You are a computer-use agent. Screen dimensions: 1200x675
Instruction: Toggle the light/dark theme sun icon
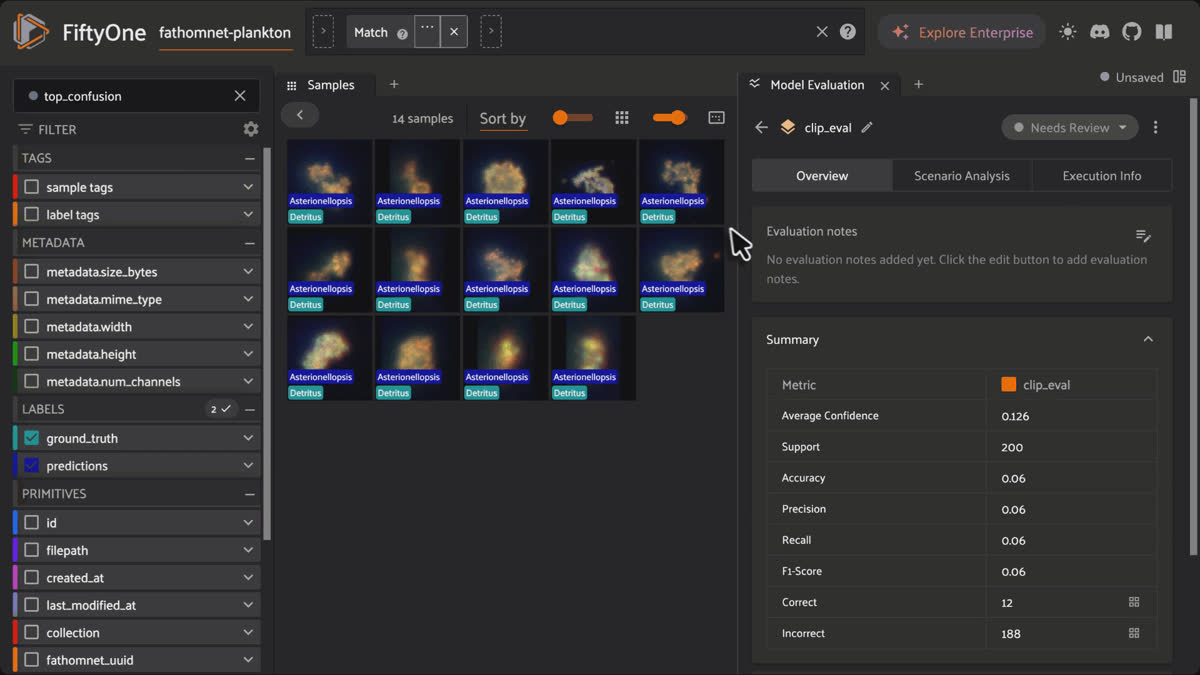(x=1068, y=32)
